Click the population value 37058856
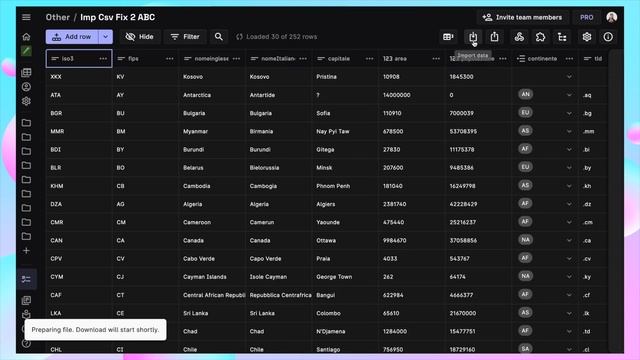 (478, 240)
